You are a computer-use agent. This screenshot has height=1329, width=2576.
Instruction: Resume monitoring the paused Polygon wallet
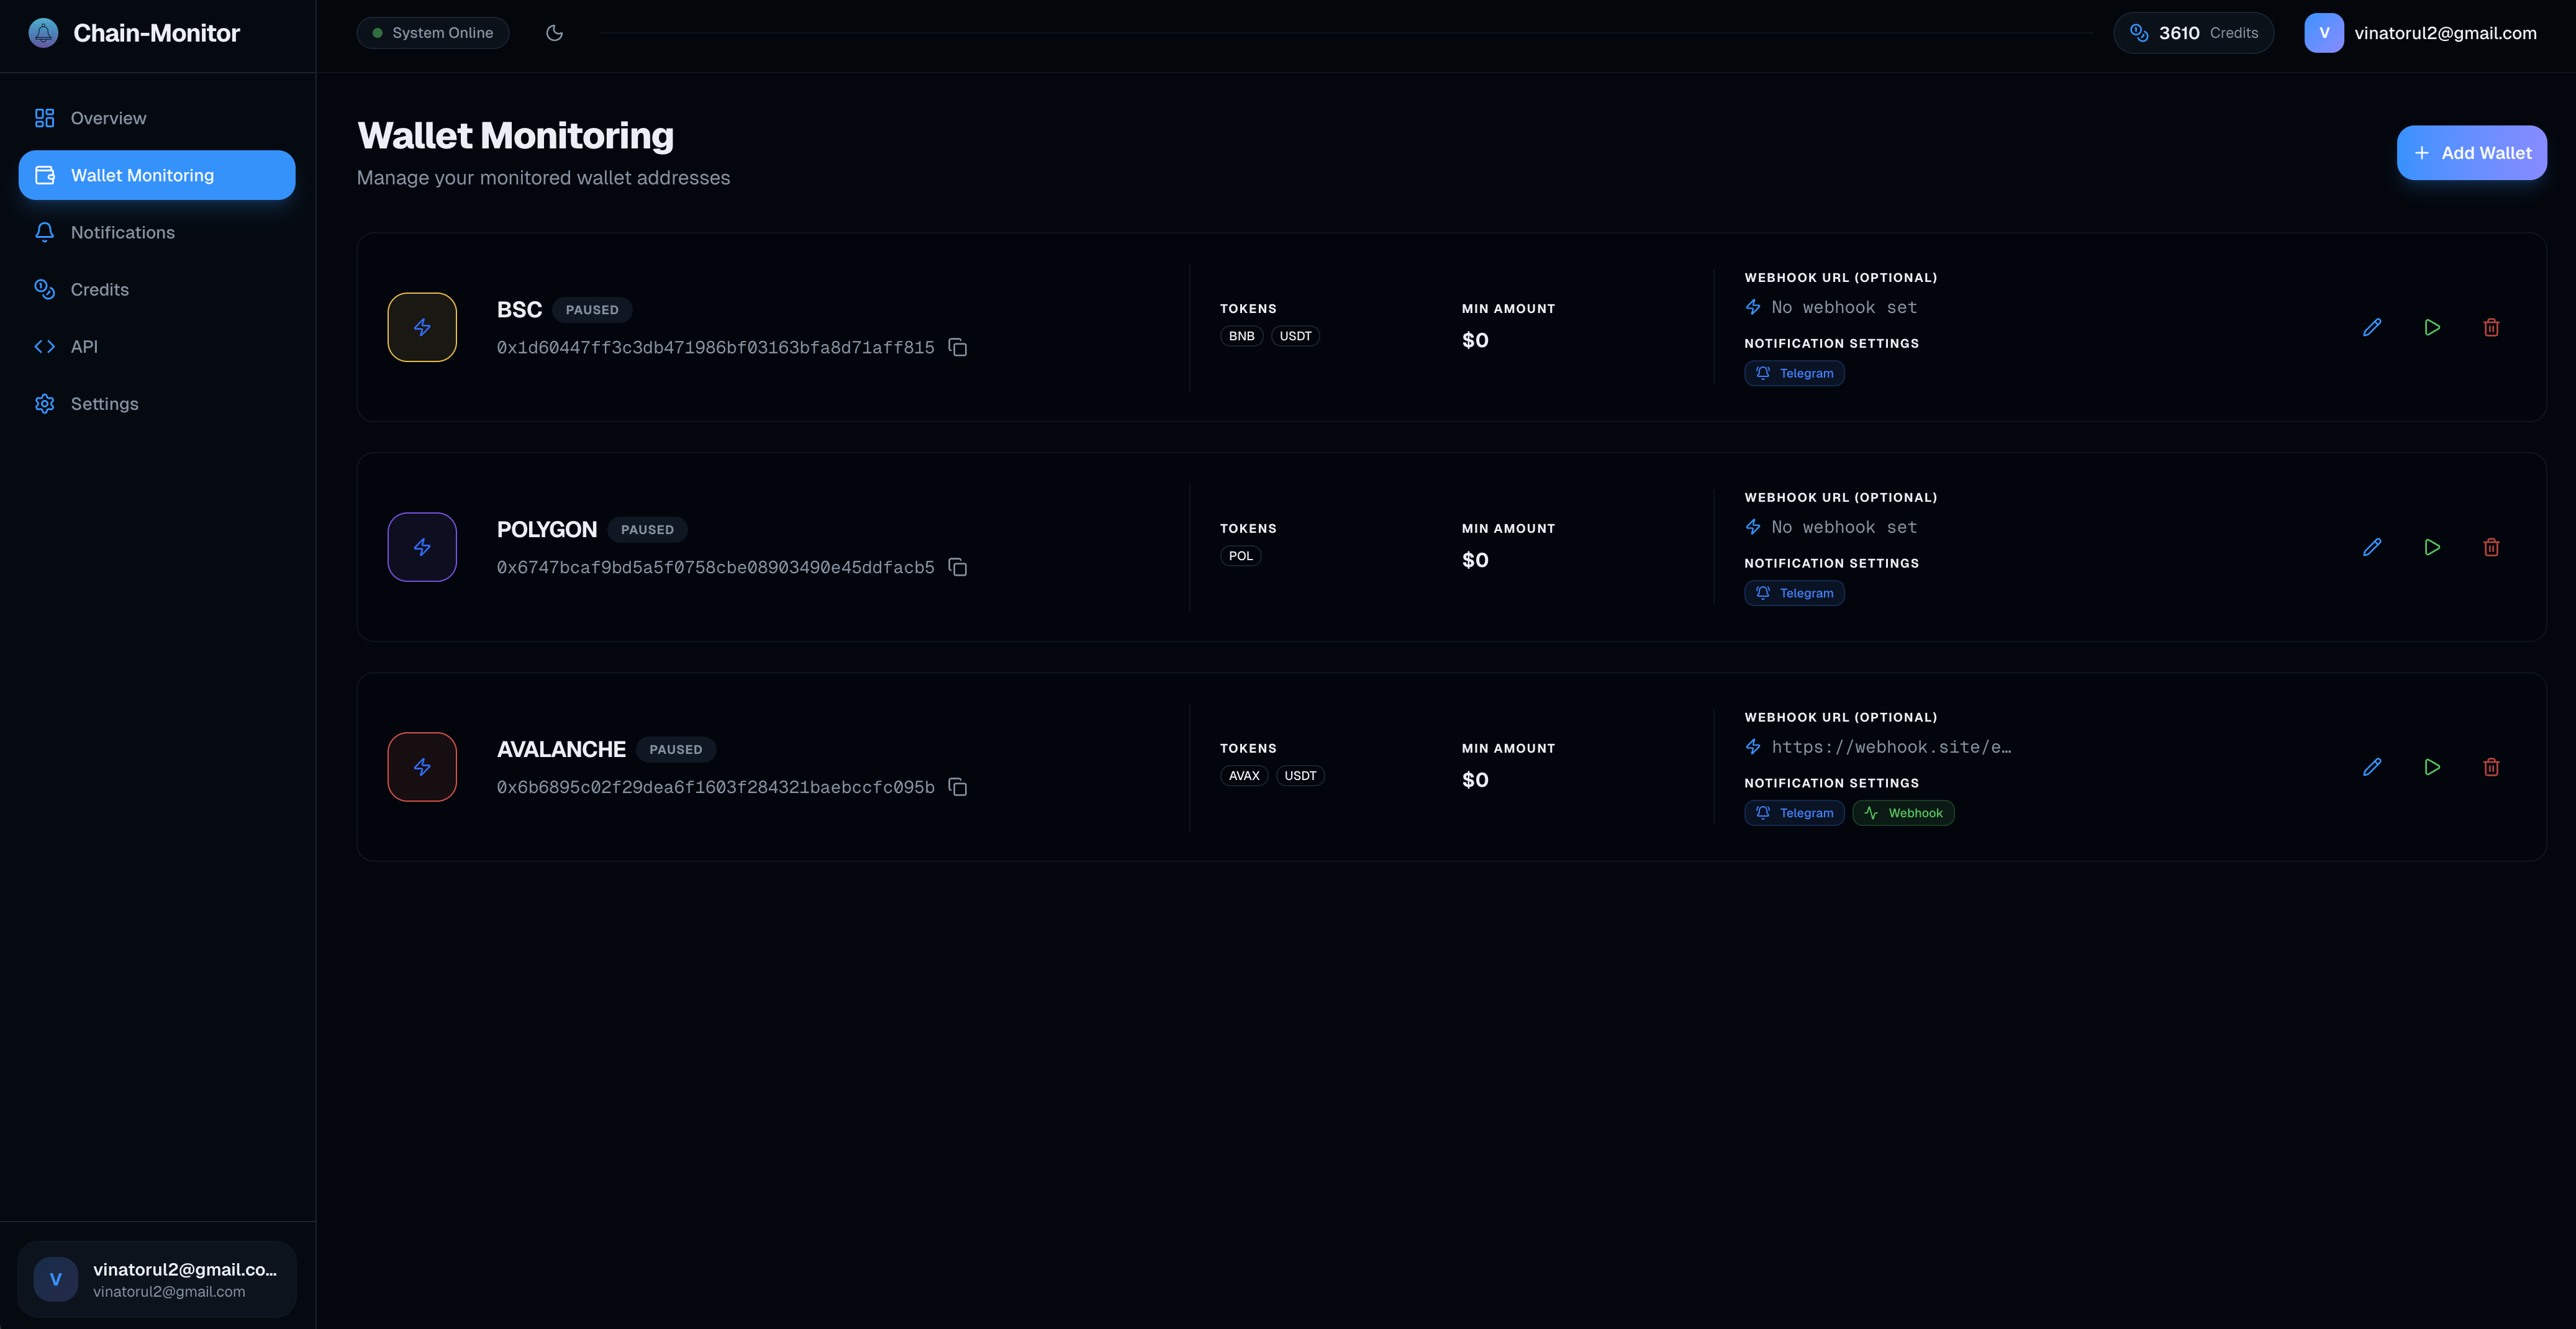point(2433,547)
